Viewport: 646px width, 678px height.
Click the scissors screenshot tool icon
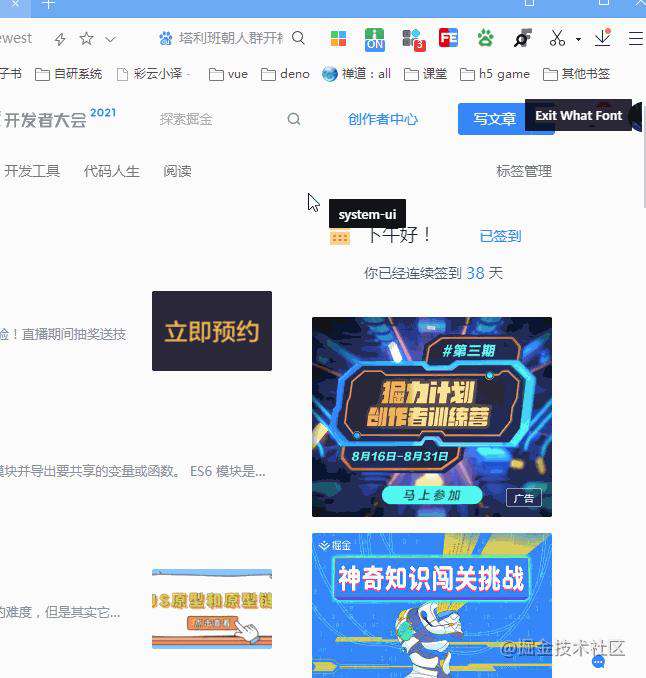click(x=557, y=38)
